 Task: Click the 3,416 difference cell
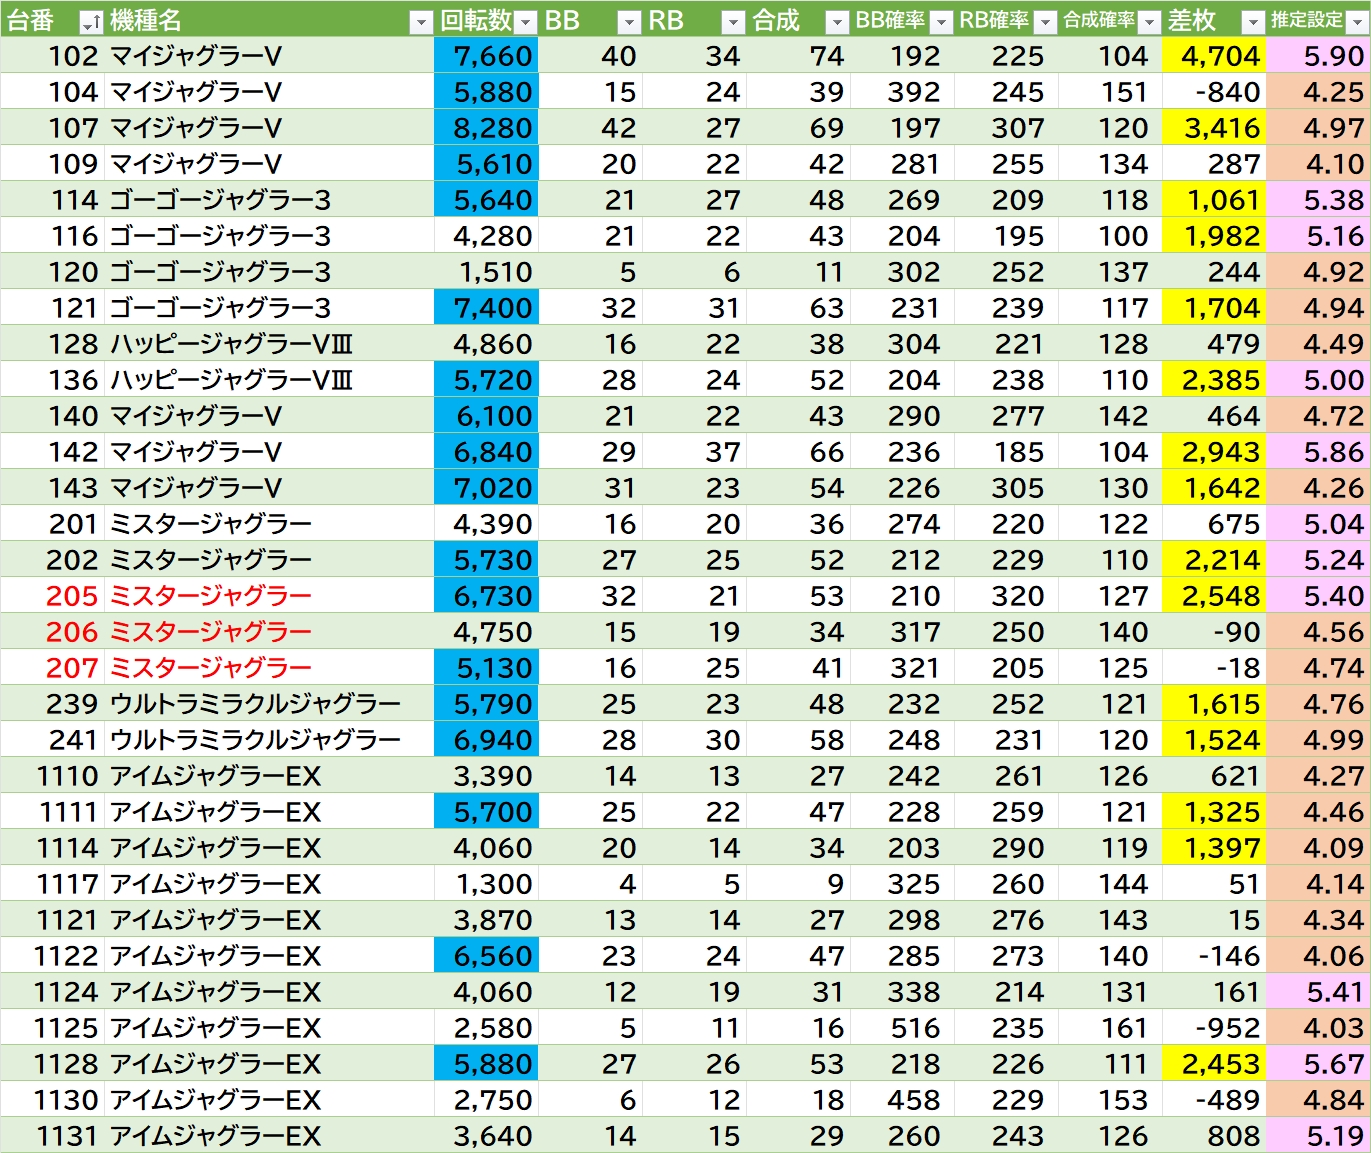tap(1214, 128)
